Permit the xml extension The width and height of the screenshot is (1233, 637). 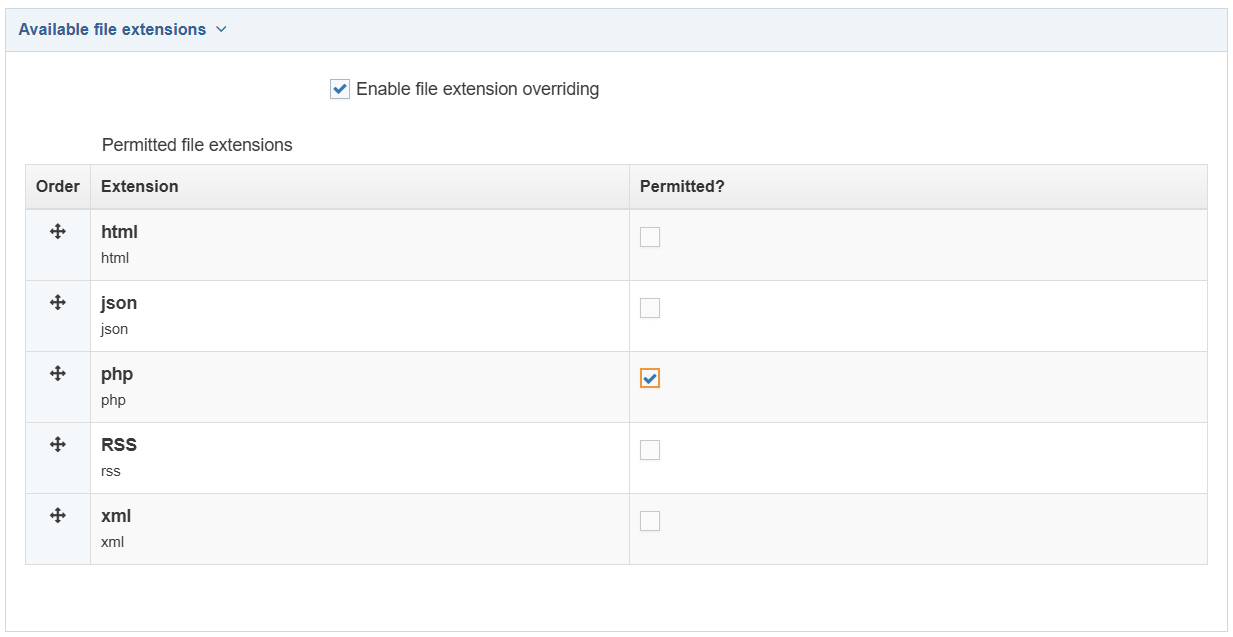[x=650, y=520]
